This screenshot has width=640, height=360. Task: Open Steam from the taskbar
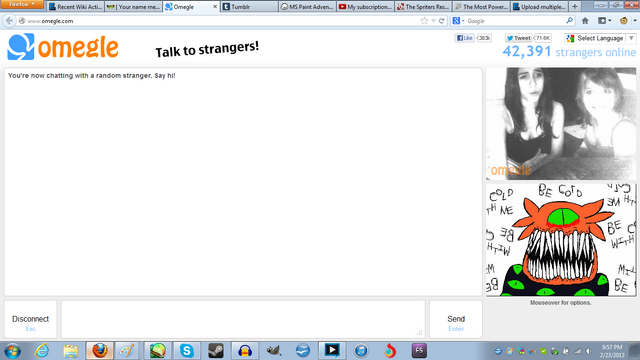point(216,351)
